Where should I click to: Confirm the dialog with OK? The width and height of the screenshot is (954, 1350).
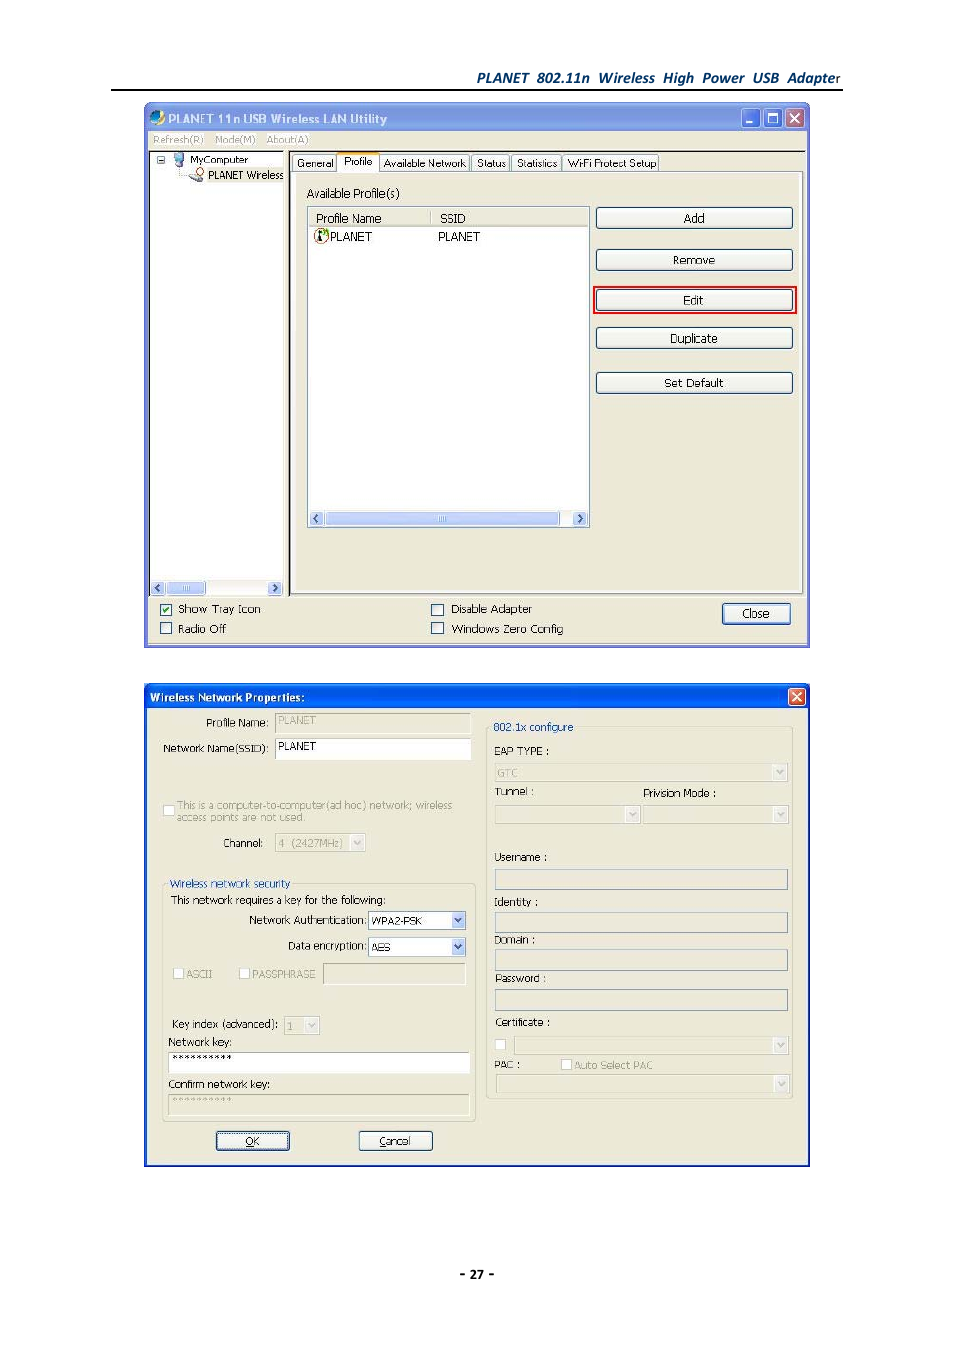pyautogui.click(x=253, y=1141)
